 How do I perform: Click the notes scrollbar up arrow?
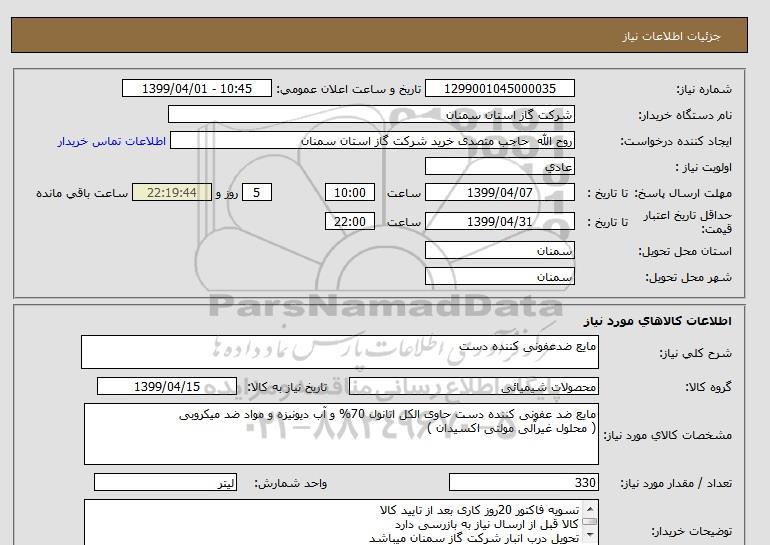point(589,509)
